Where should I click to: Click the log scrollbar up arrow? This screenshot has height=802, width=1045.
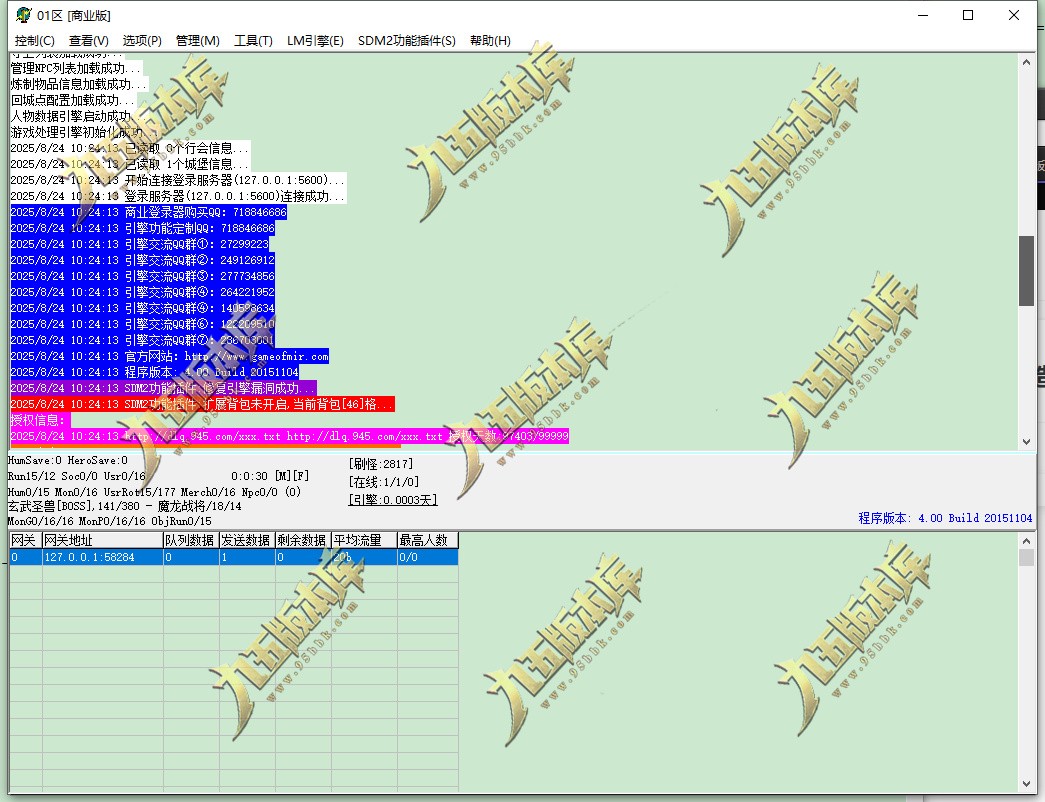[x=1026, y=62]
